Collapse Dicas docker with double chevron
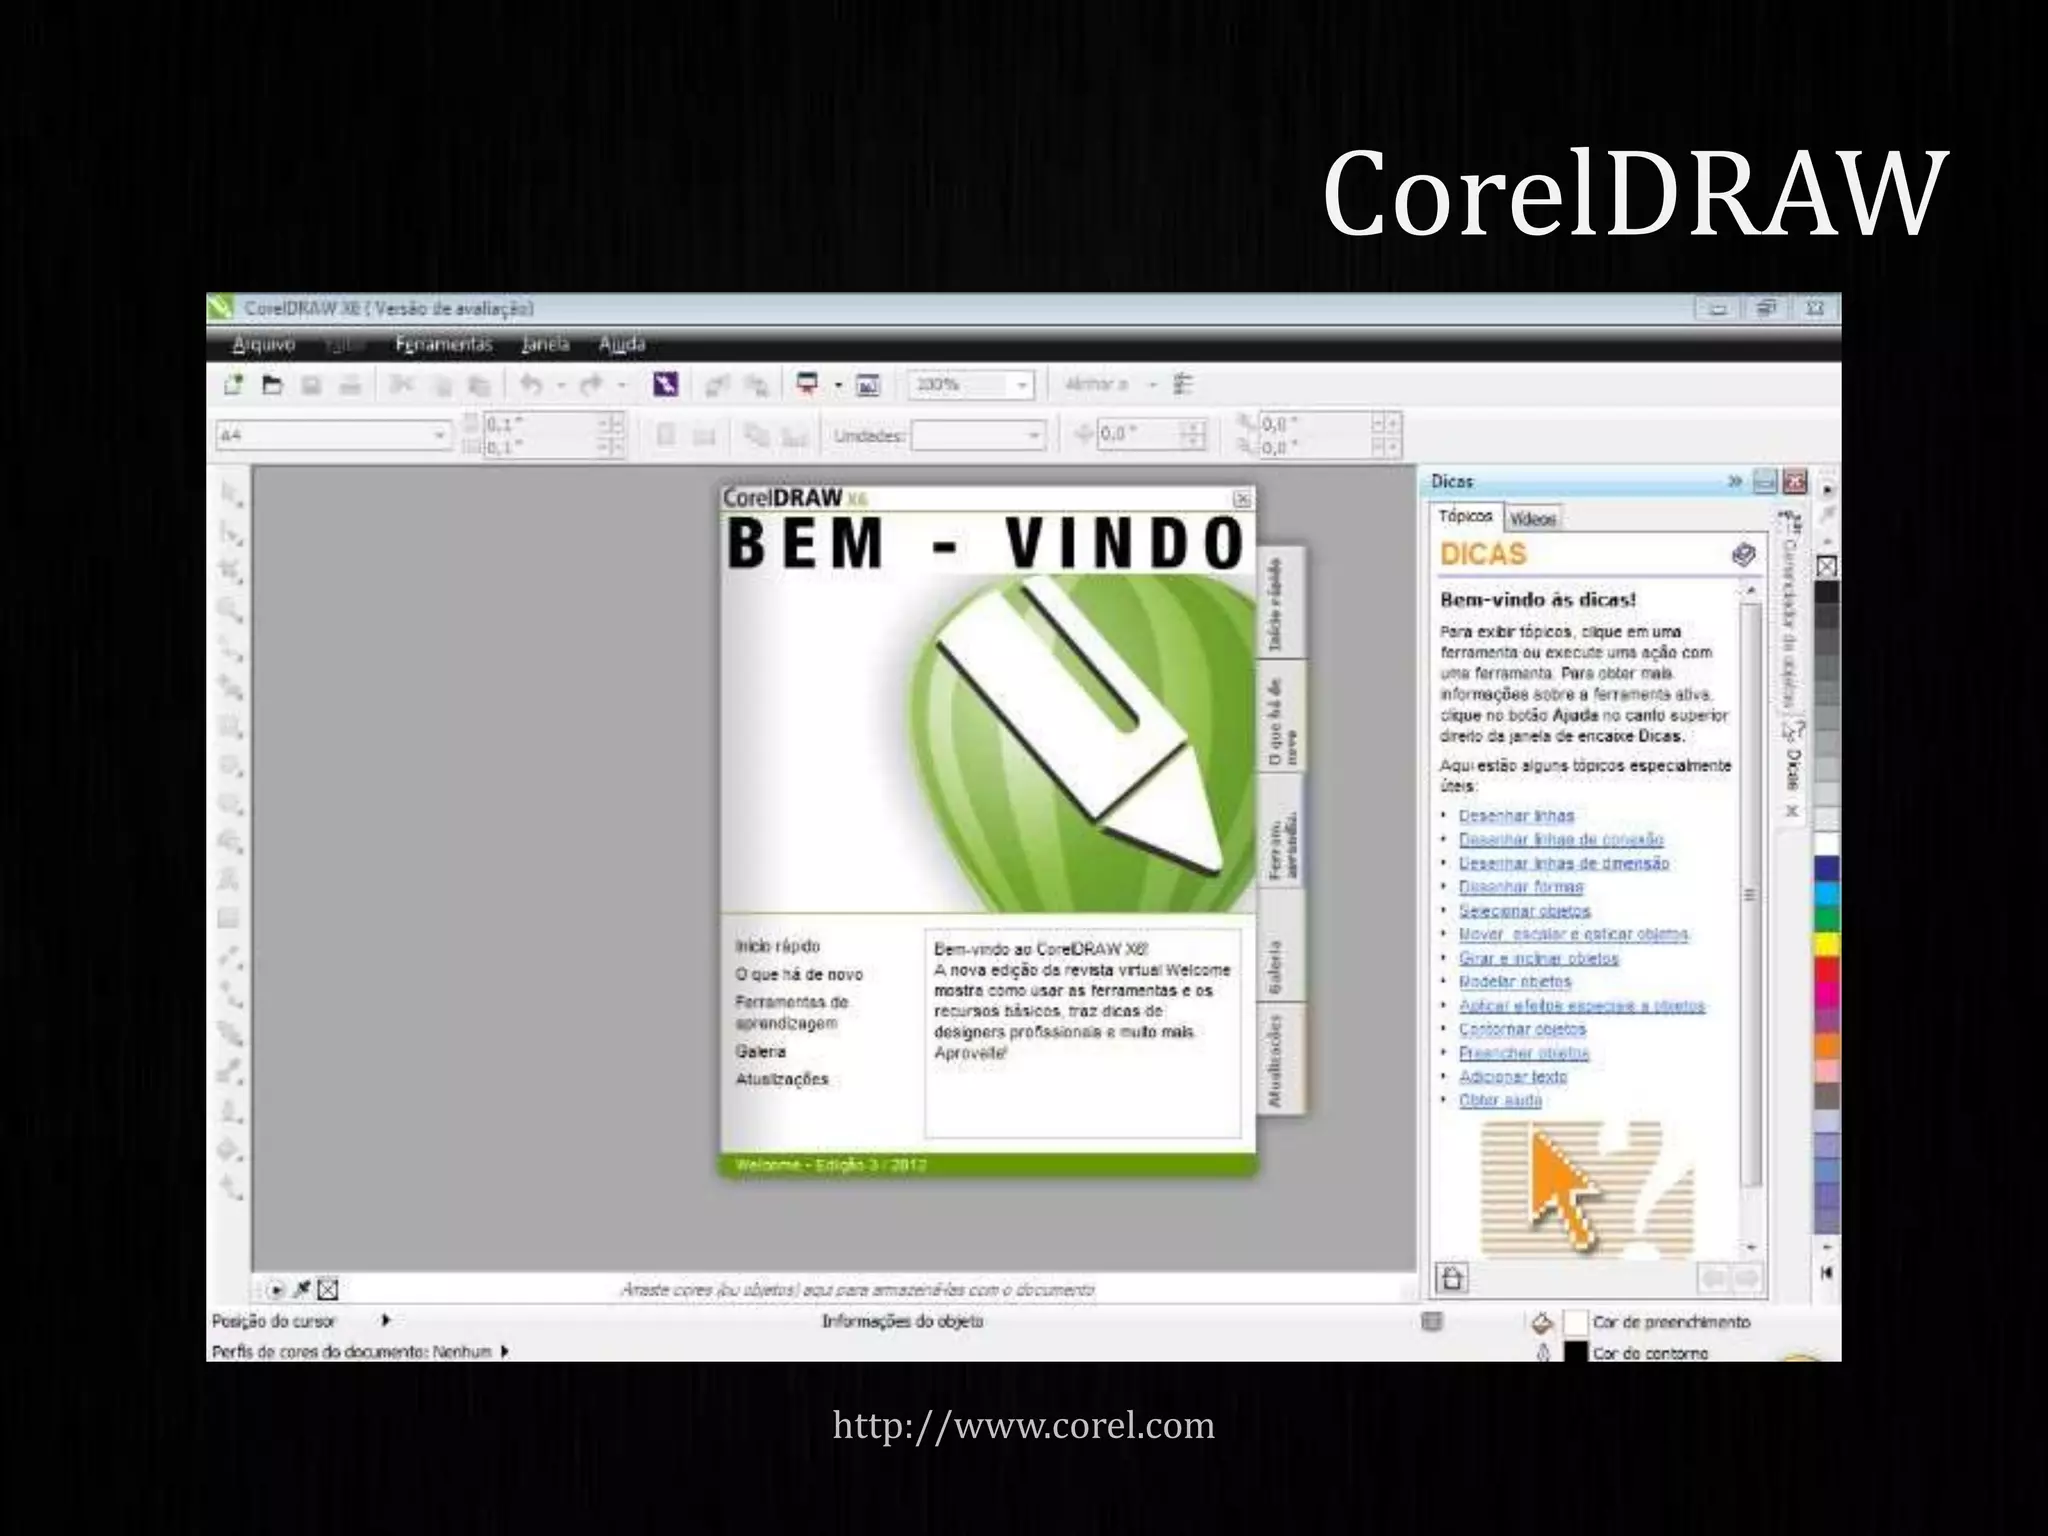This screenshot has height=1536, width=2048. [x=1735, y=482]
